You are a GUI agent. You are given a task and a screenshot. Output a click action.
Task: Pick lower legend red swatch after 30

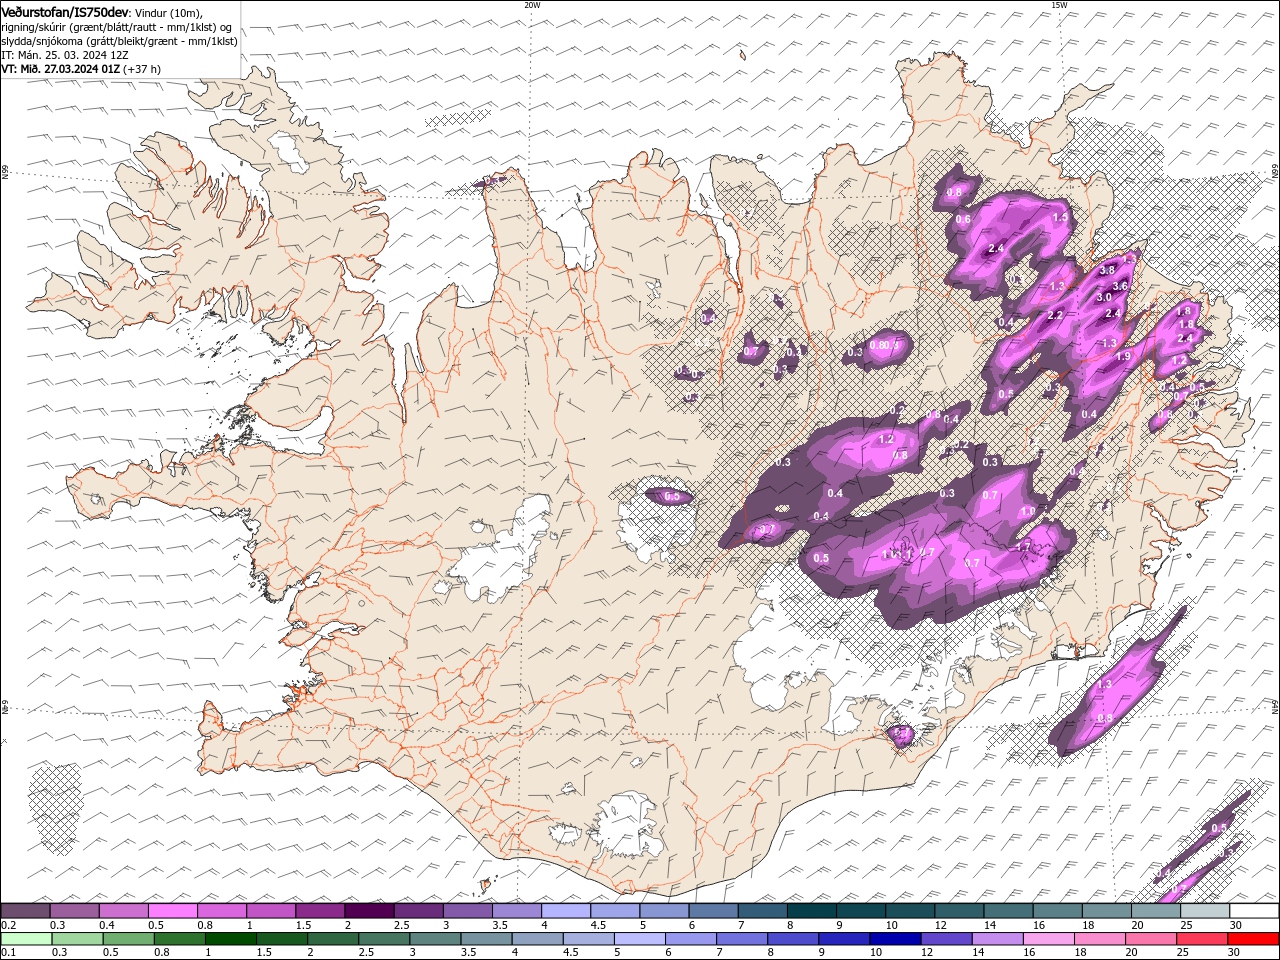click(1253, 939)
